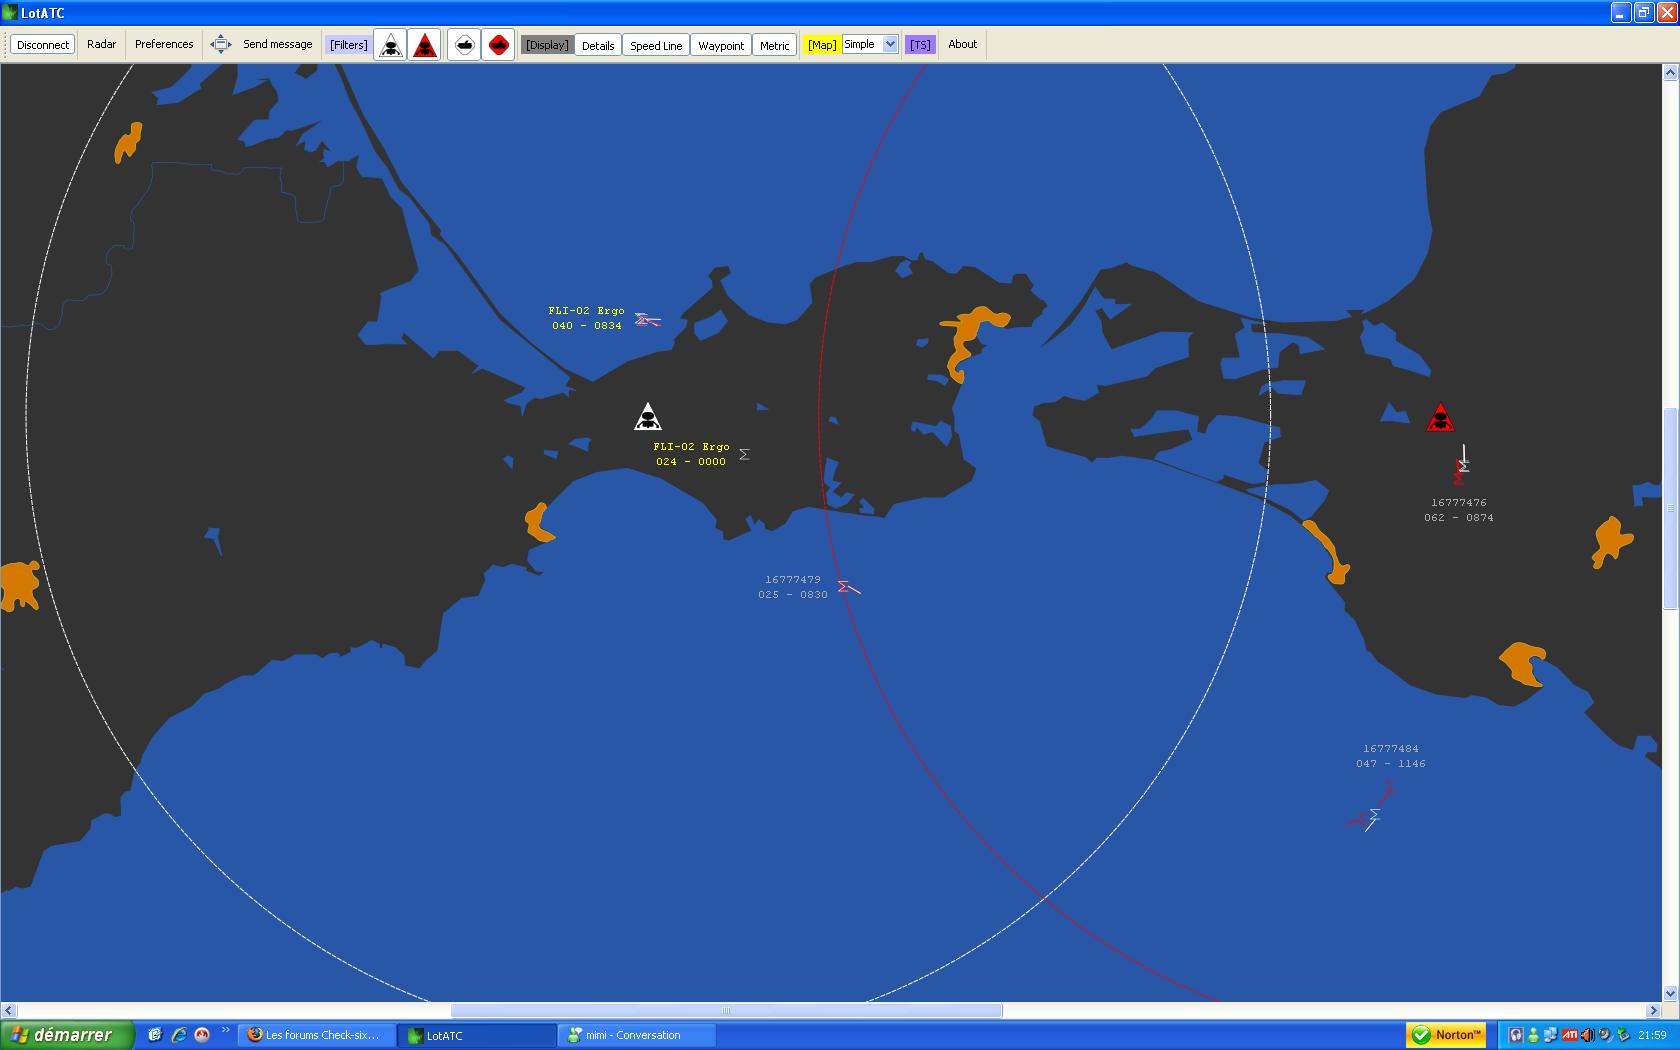The height and width of the screenshot is (1050, 1680).
Task: Click the Norton tray icon
Action: (1446, 1035)
